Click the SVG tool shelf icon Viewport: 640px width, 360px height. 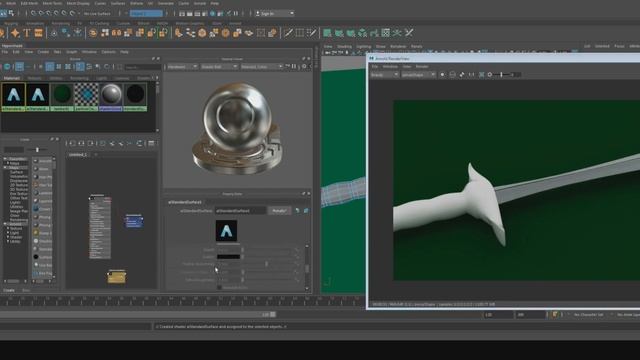click(x=38, y=33)
